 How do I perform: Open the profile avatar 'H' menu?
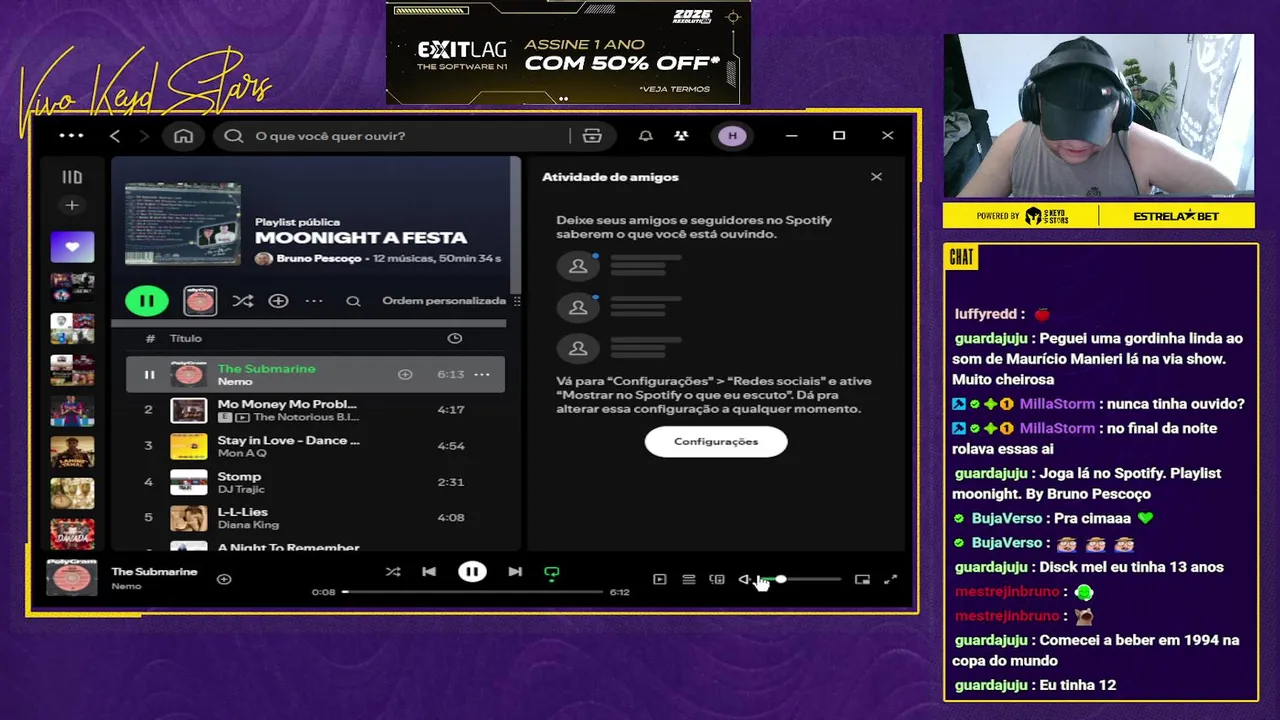coord(732,136)
